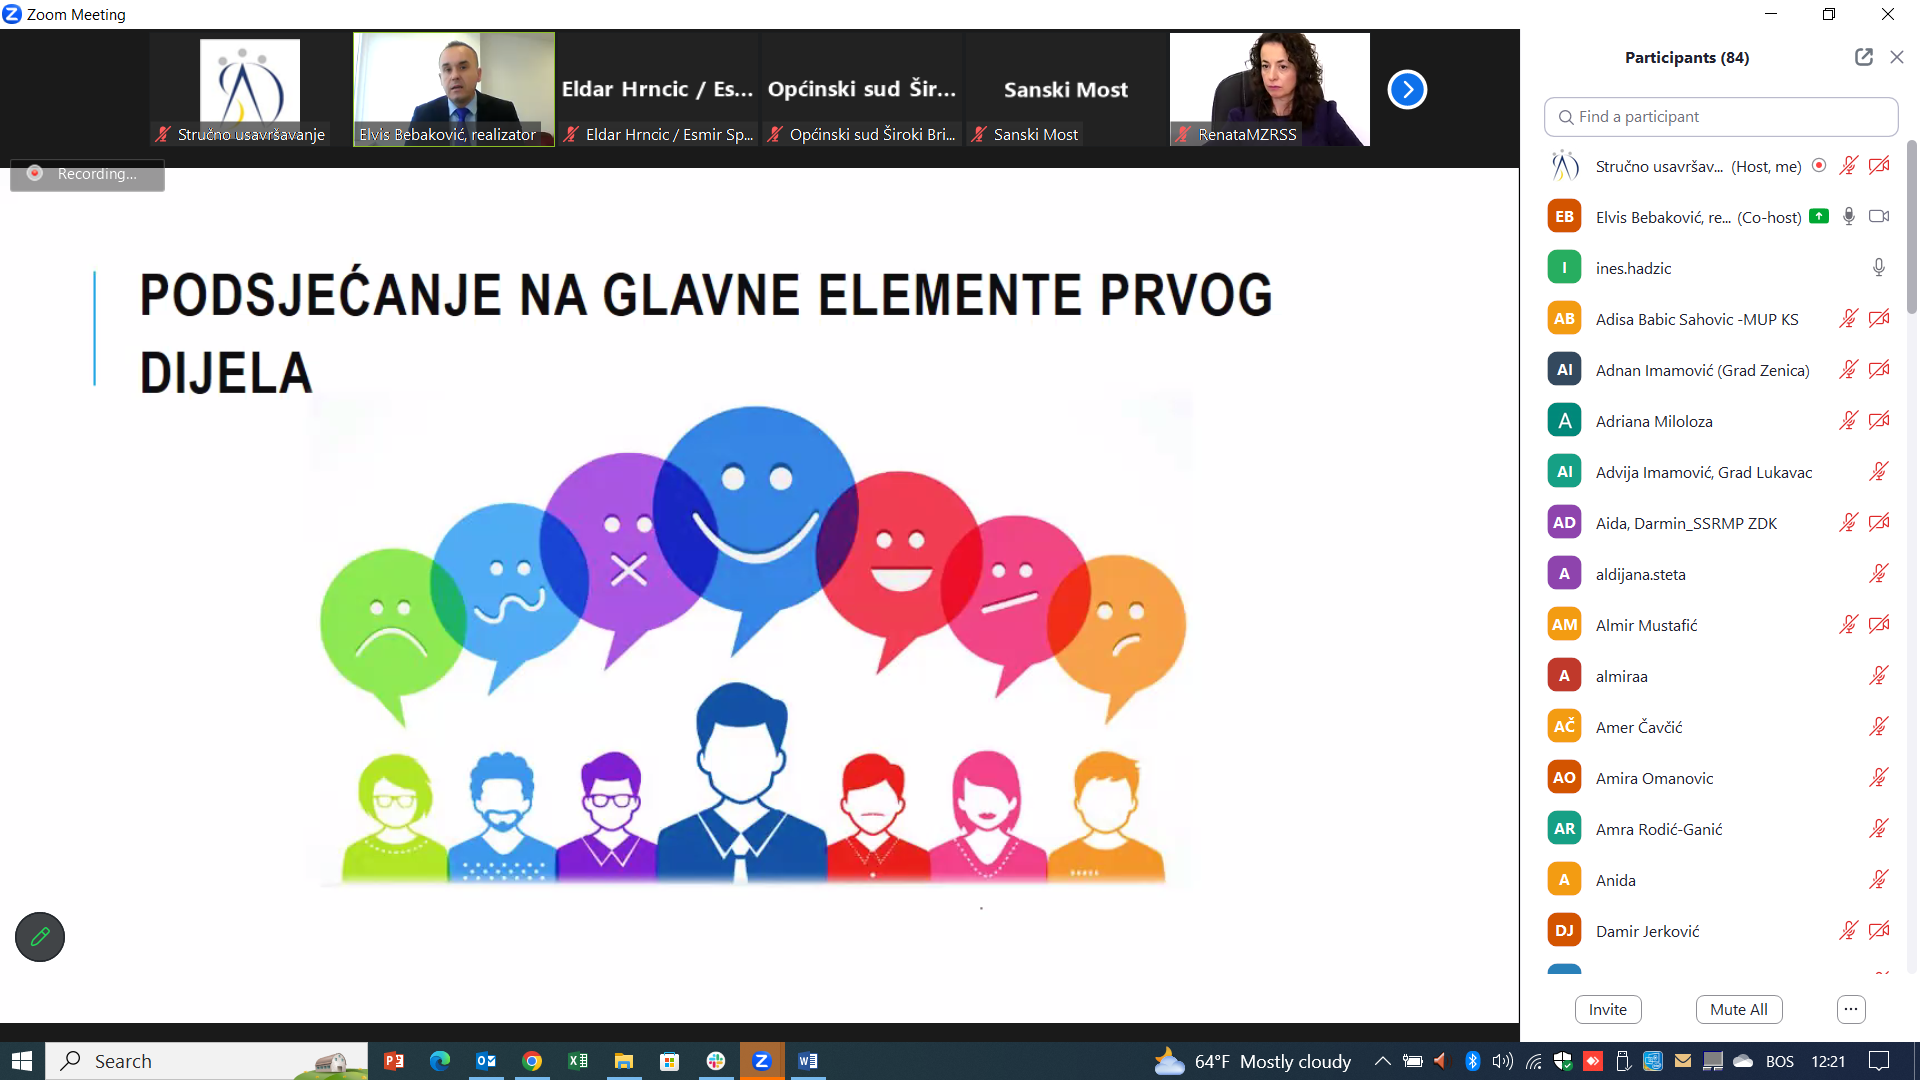Click the Invite button
Screen dimensions: 1920x1080
[1608, 1009]
